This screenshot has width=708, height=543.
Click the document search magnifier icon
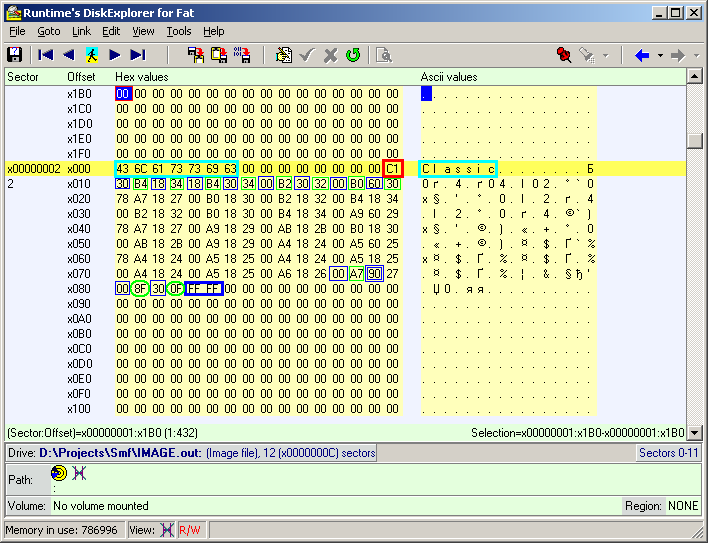tap(384, 55)
